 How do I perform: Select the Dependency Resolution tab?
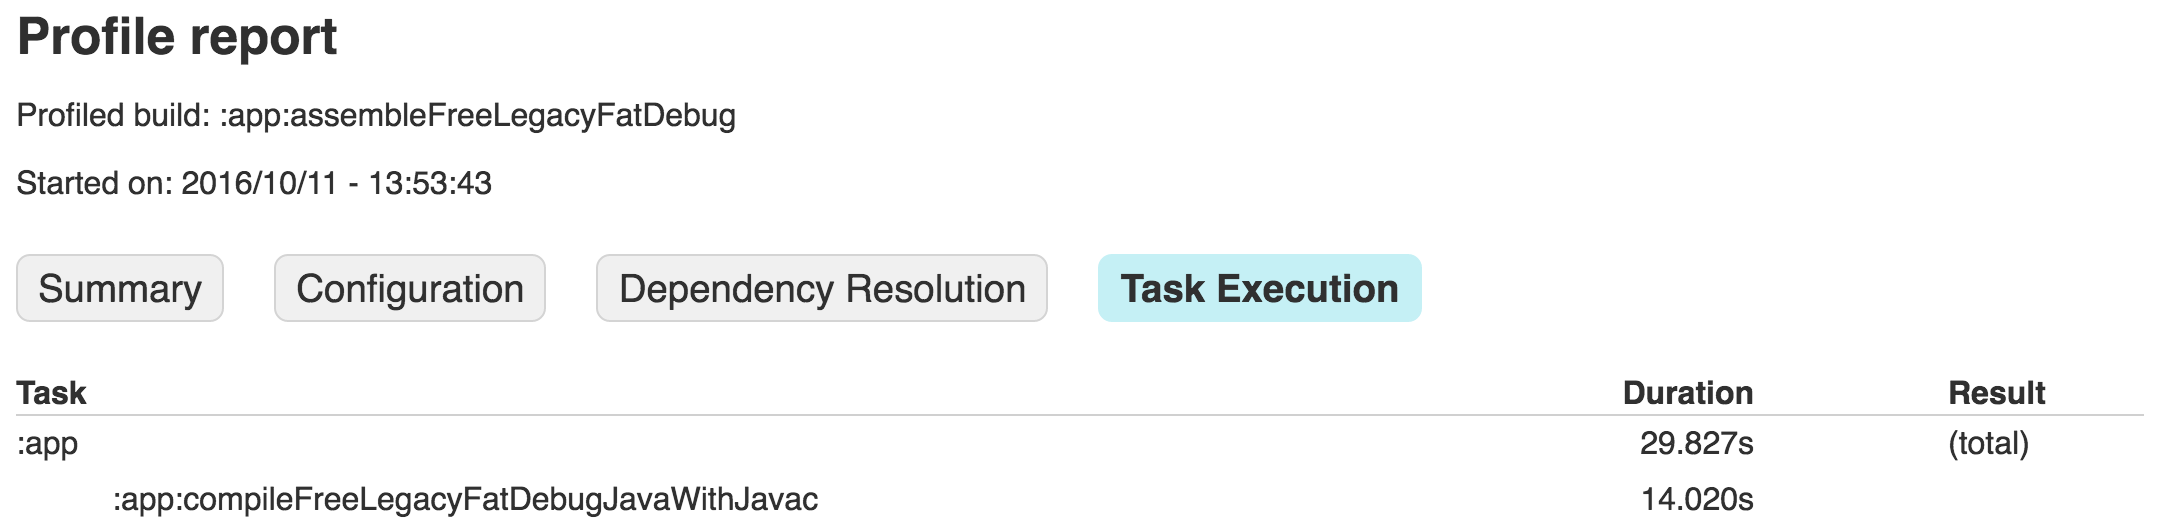pyautogui.click(x=822, y=289)
